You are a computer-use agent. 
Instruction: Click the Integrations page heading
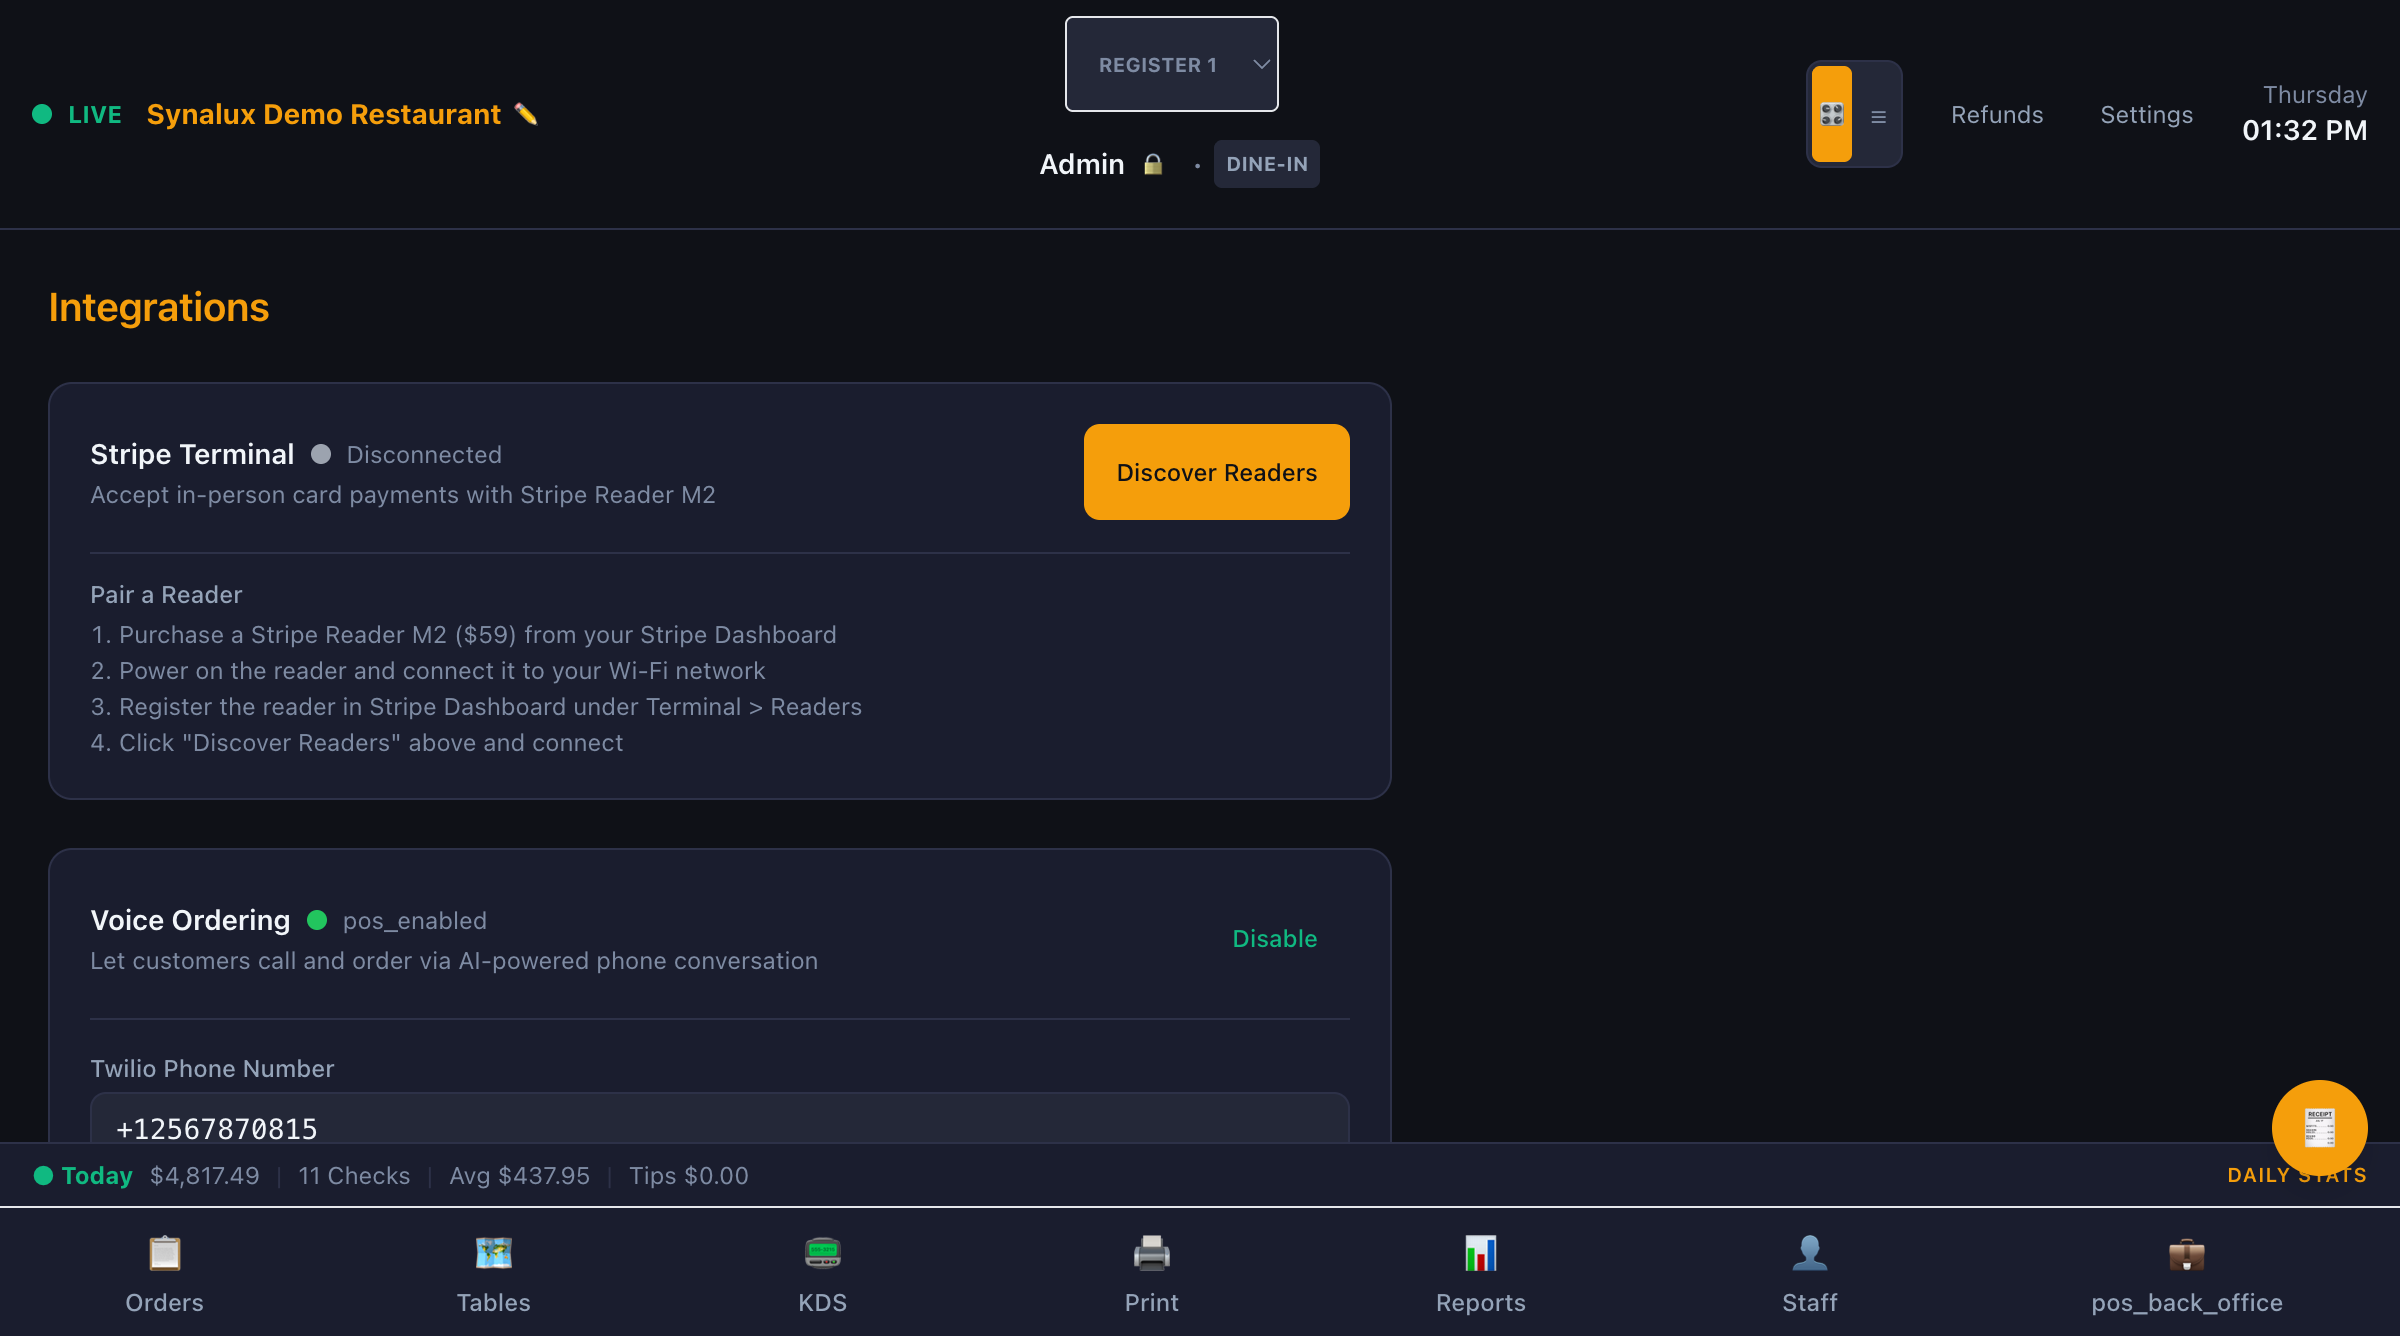(159, 308)
